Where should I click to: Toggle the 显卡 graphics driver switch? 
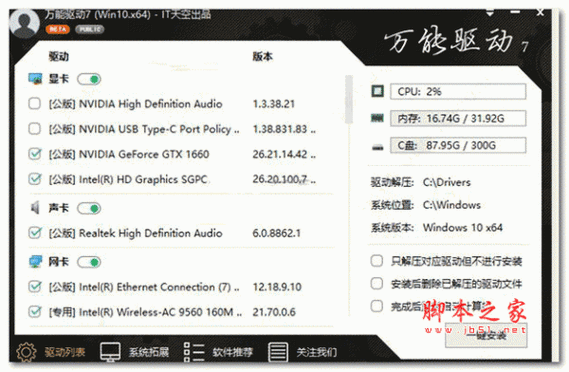click(89, 79)
